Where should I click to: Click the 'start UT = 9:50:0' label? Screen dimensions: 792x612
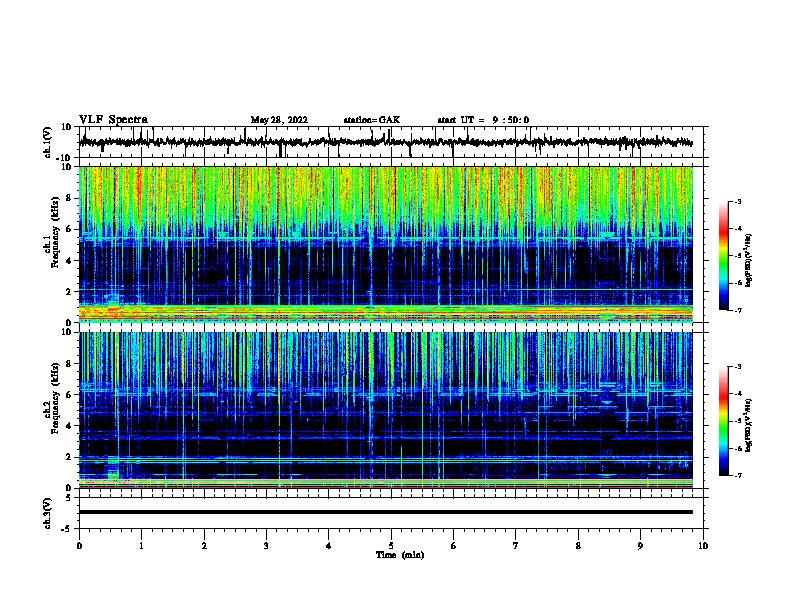click(x=483, y=120)
